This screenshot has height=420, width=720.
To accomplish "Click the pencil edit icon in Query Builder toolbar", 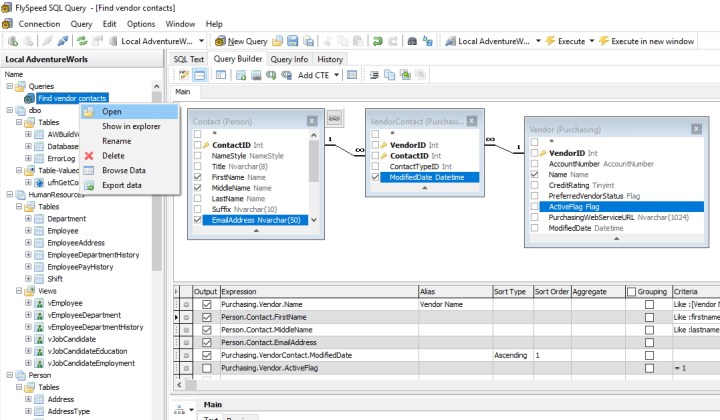I will point(184,75).
